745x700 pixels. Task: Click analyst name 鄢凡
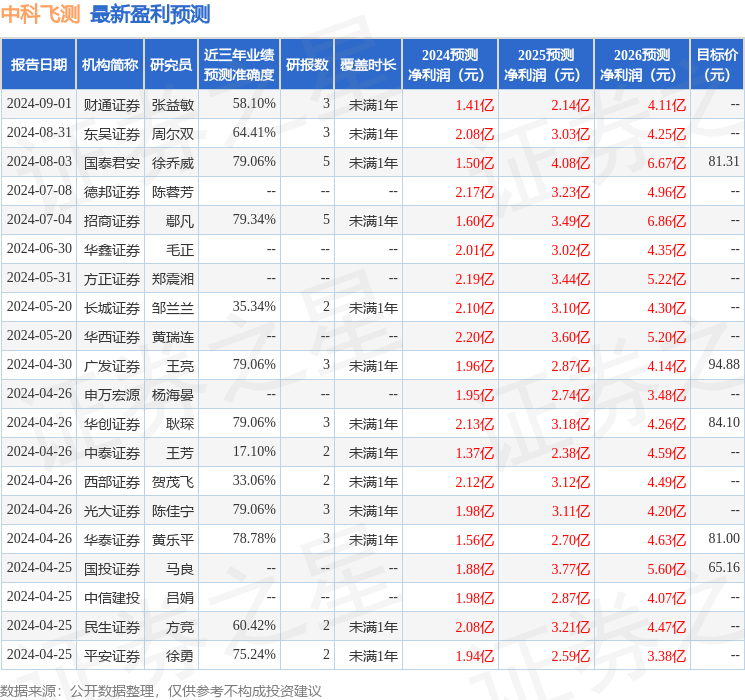180,221
